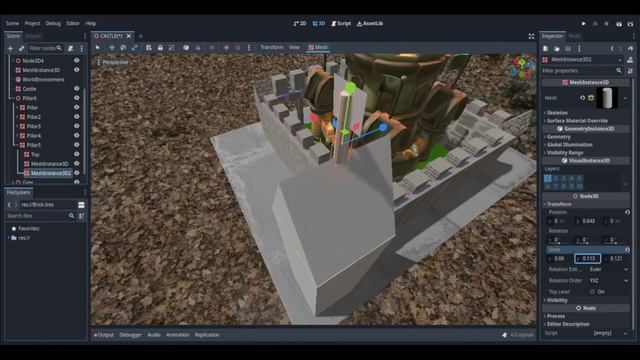
Task: Collapse the Transform section
Action: 558,204
